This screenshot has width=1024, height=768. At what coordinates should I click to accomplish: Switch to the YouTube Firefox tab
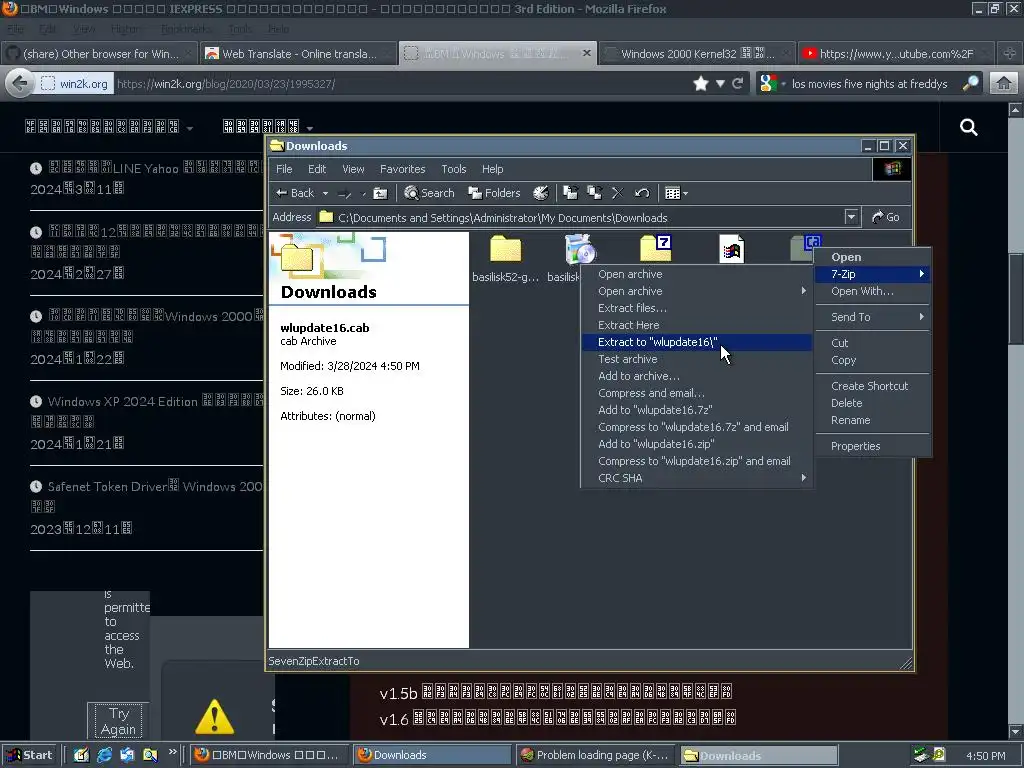(x=896, y=54)
